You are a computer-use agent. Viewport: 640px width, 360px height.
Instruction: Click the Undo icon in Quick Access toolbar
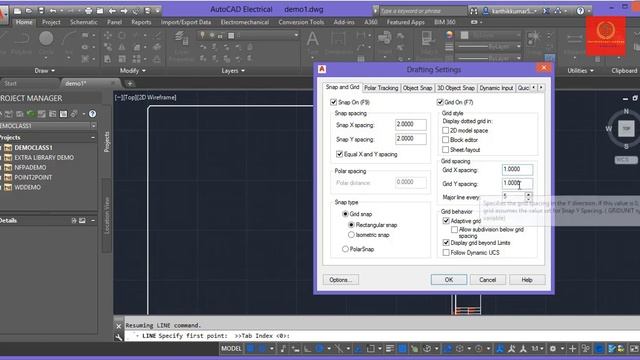coord(53,11)
